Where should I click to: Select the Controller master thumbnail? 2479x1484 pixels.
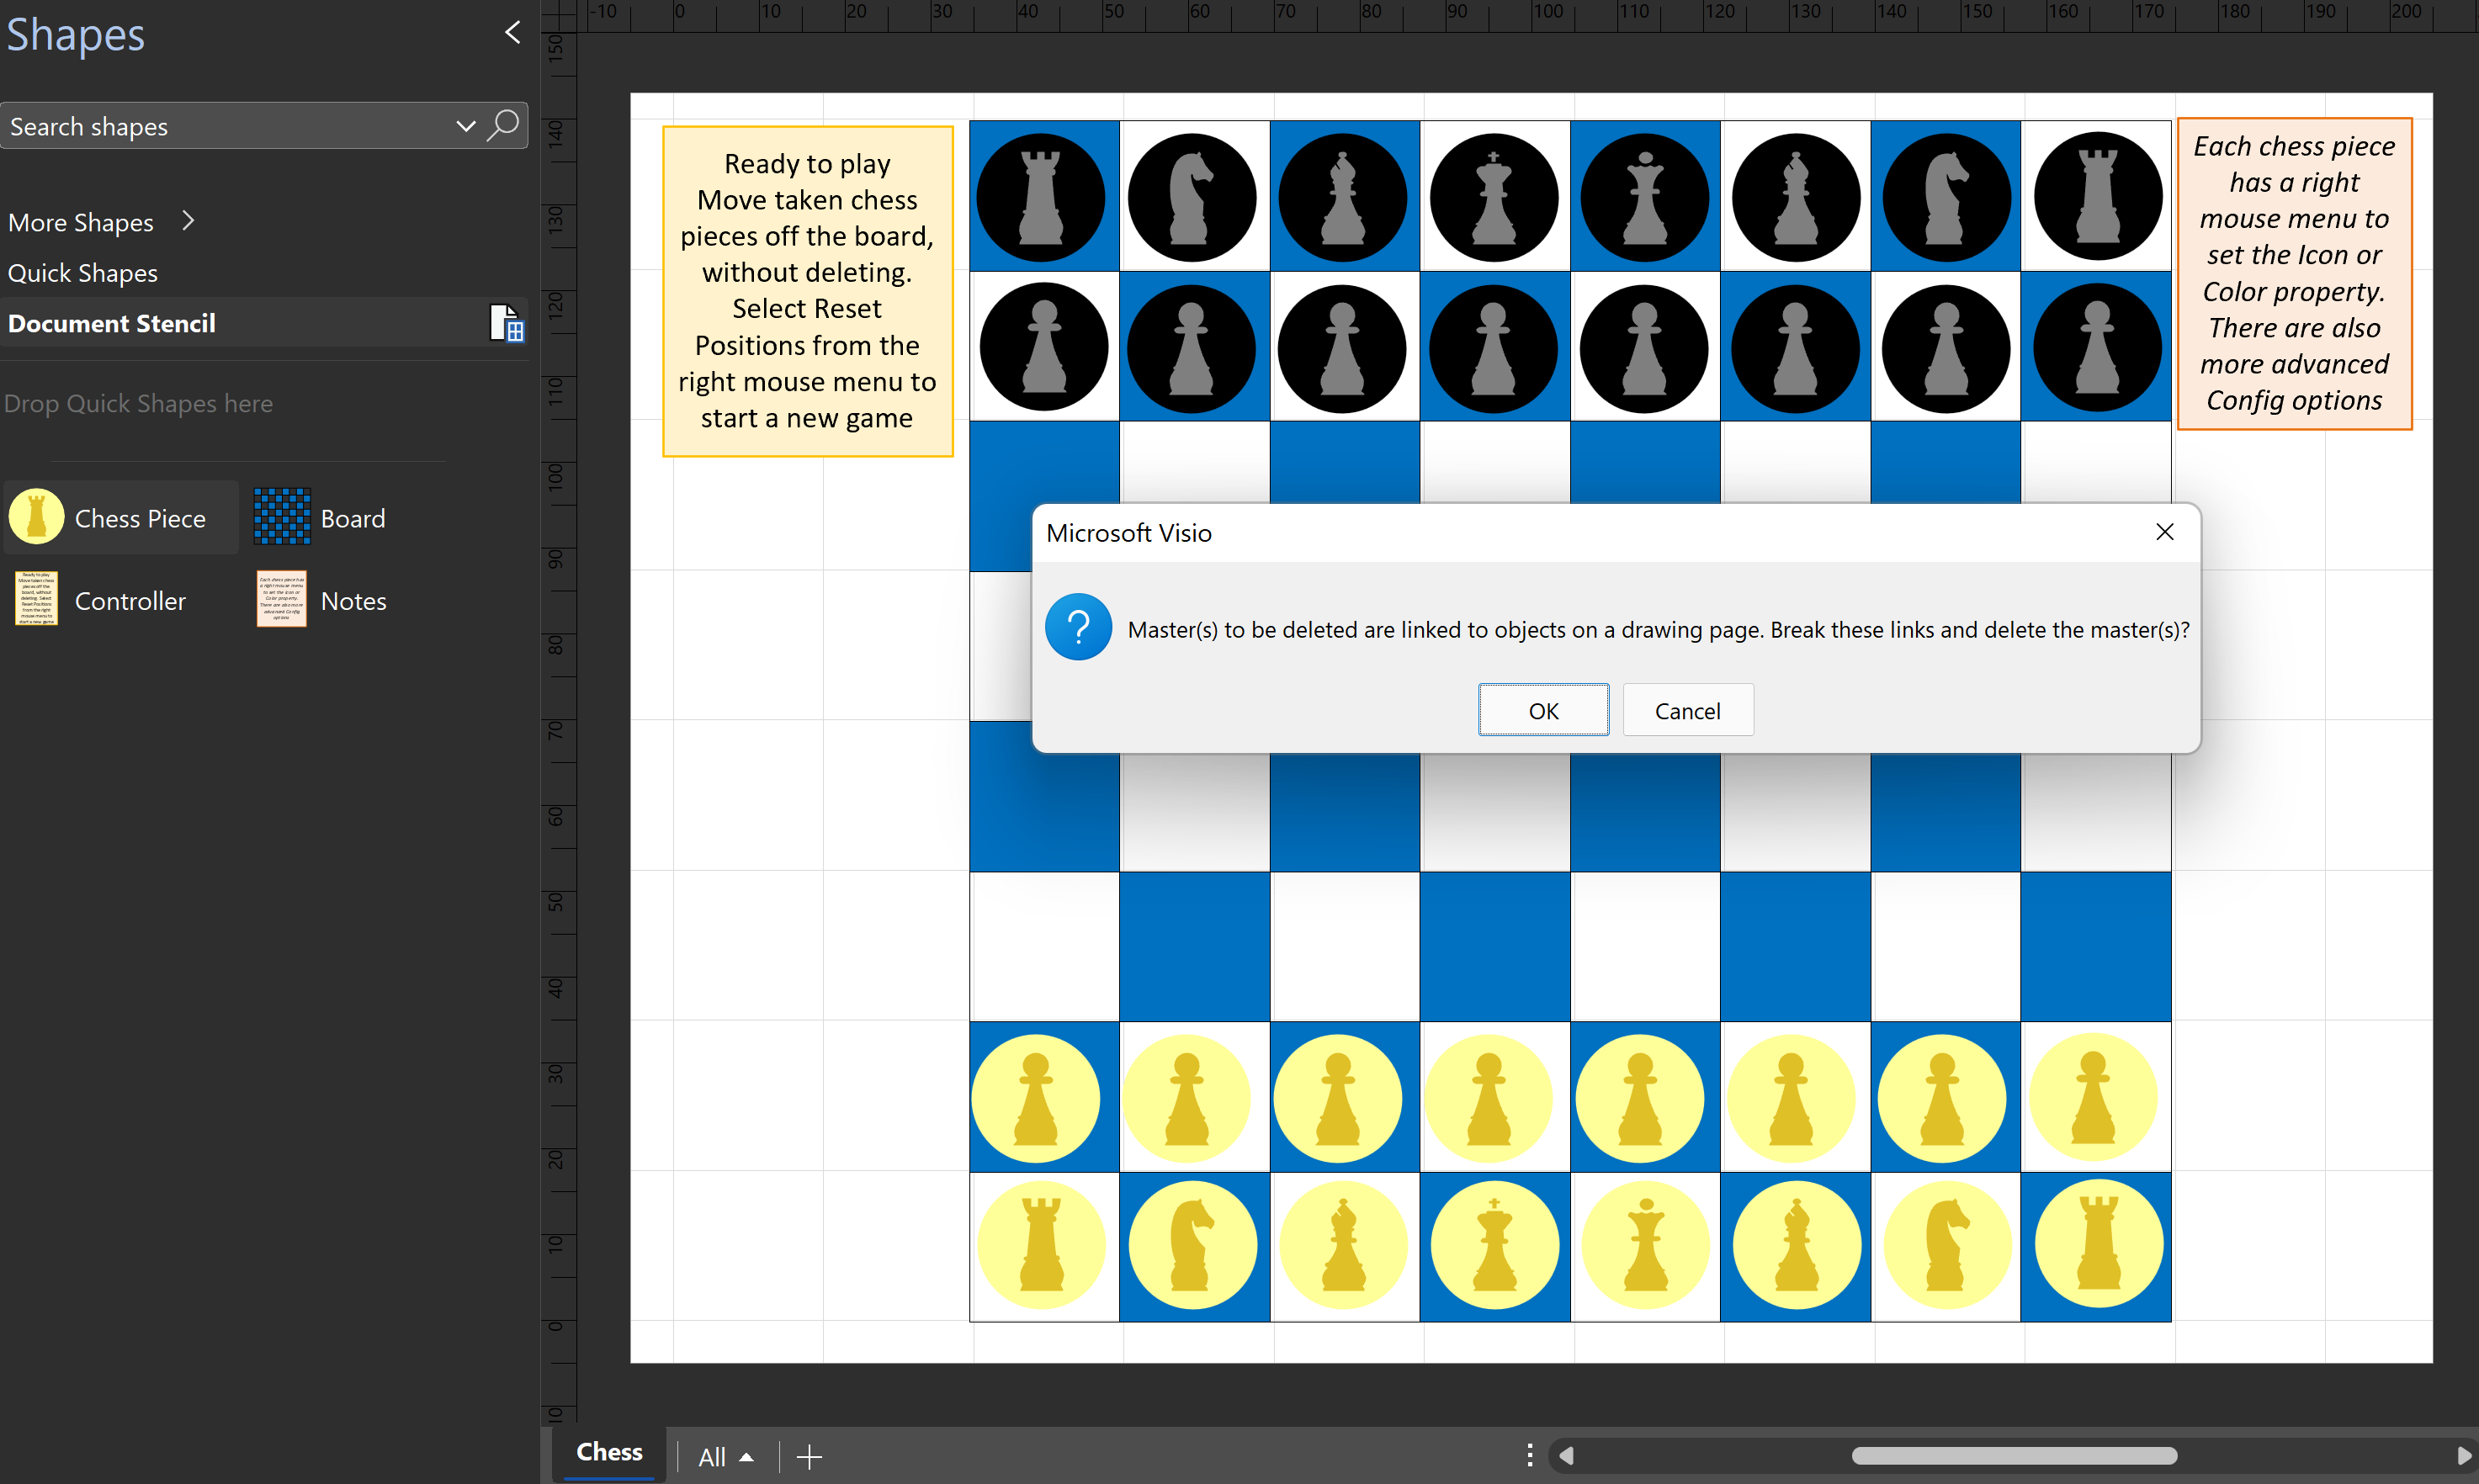[37, 599]
